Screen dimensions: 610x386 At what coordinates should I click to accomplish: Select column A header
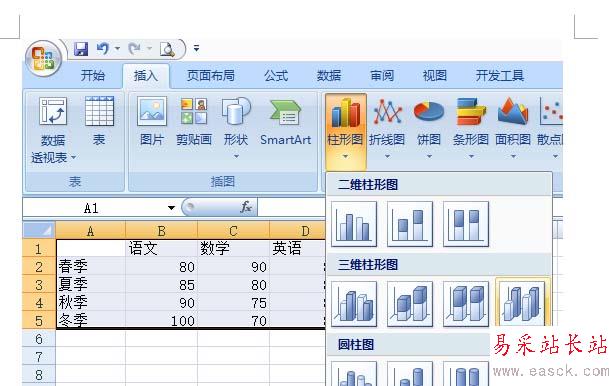[91, 231]
